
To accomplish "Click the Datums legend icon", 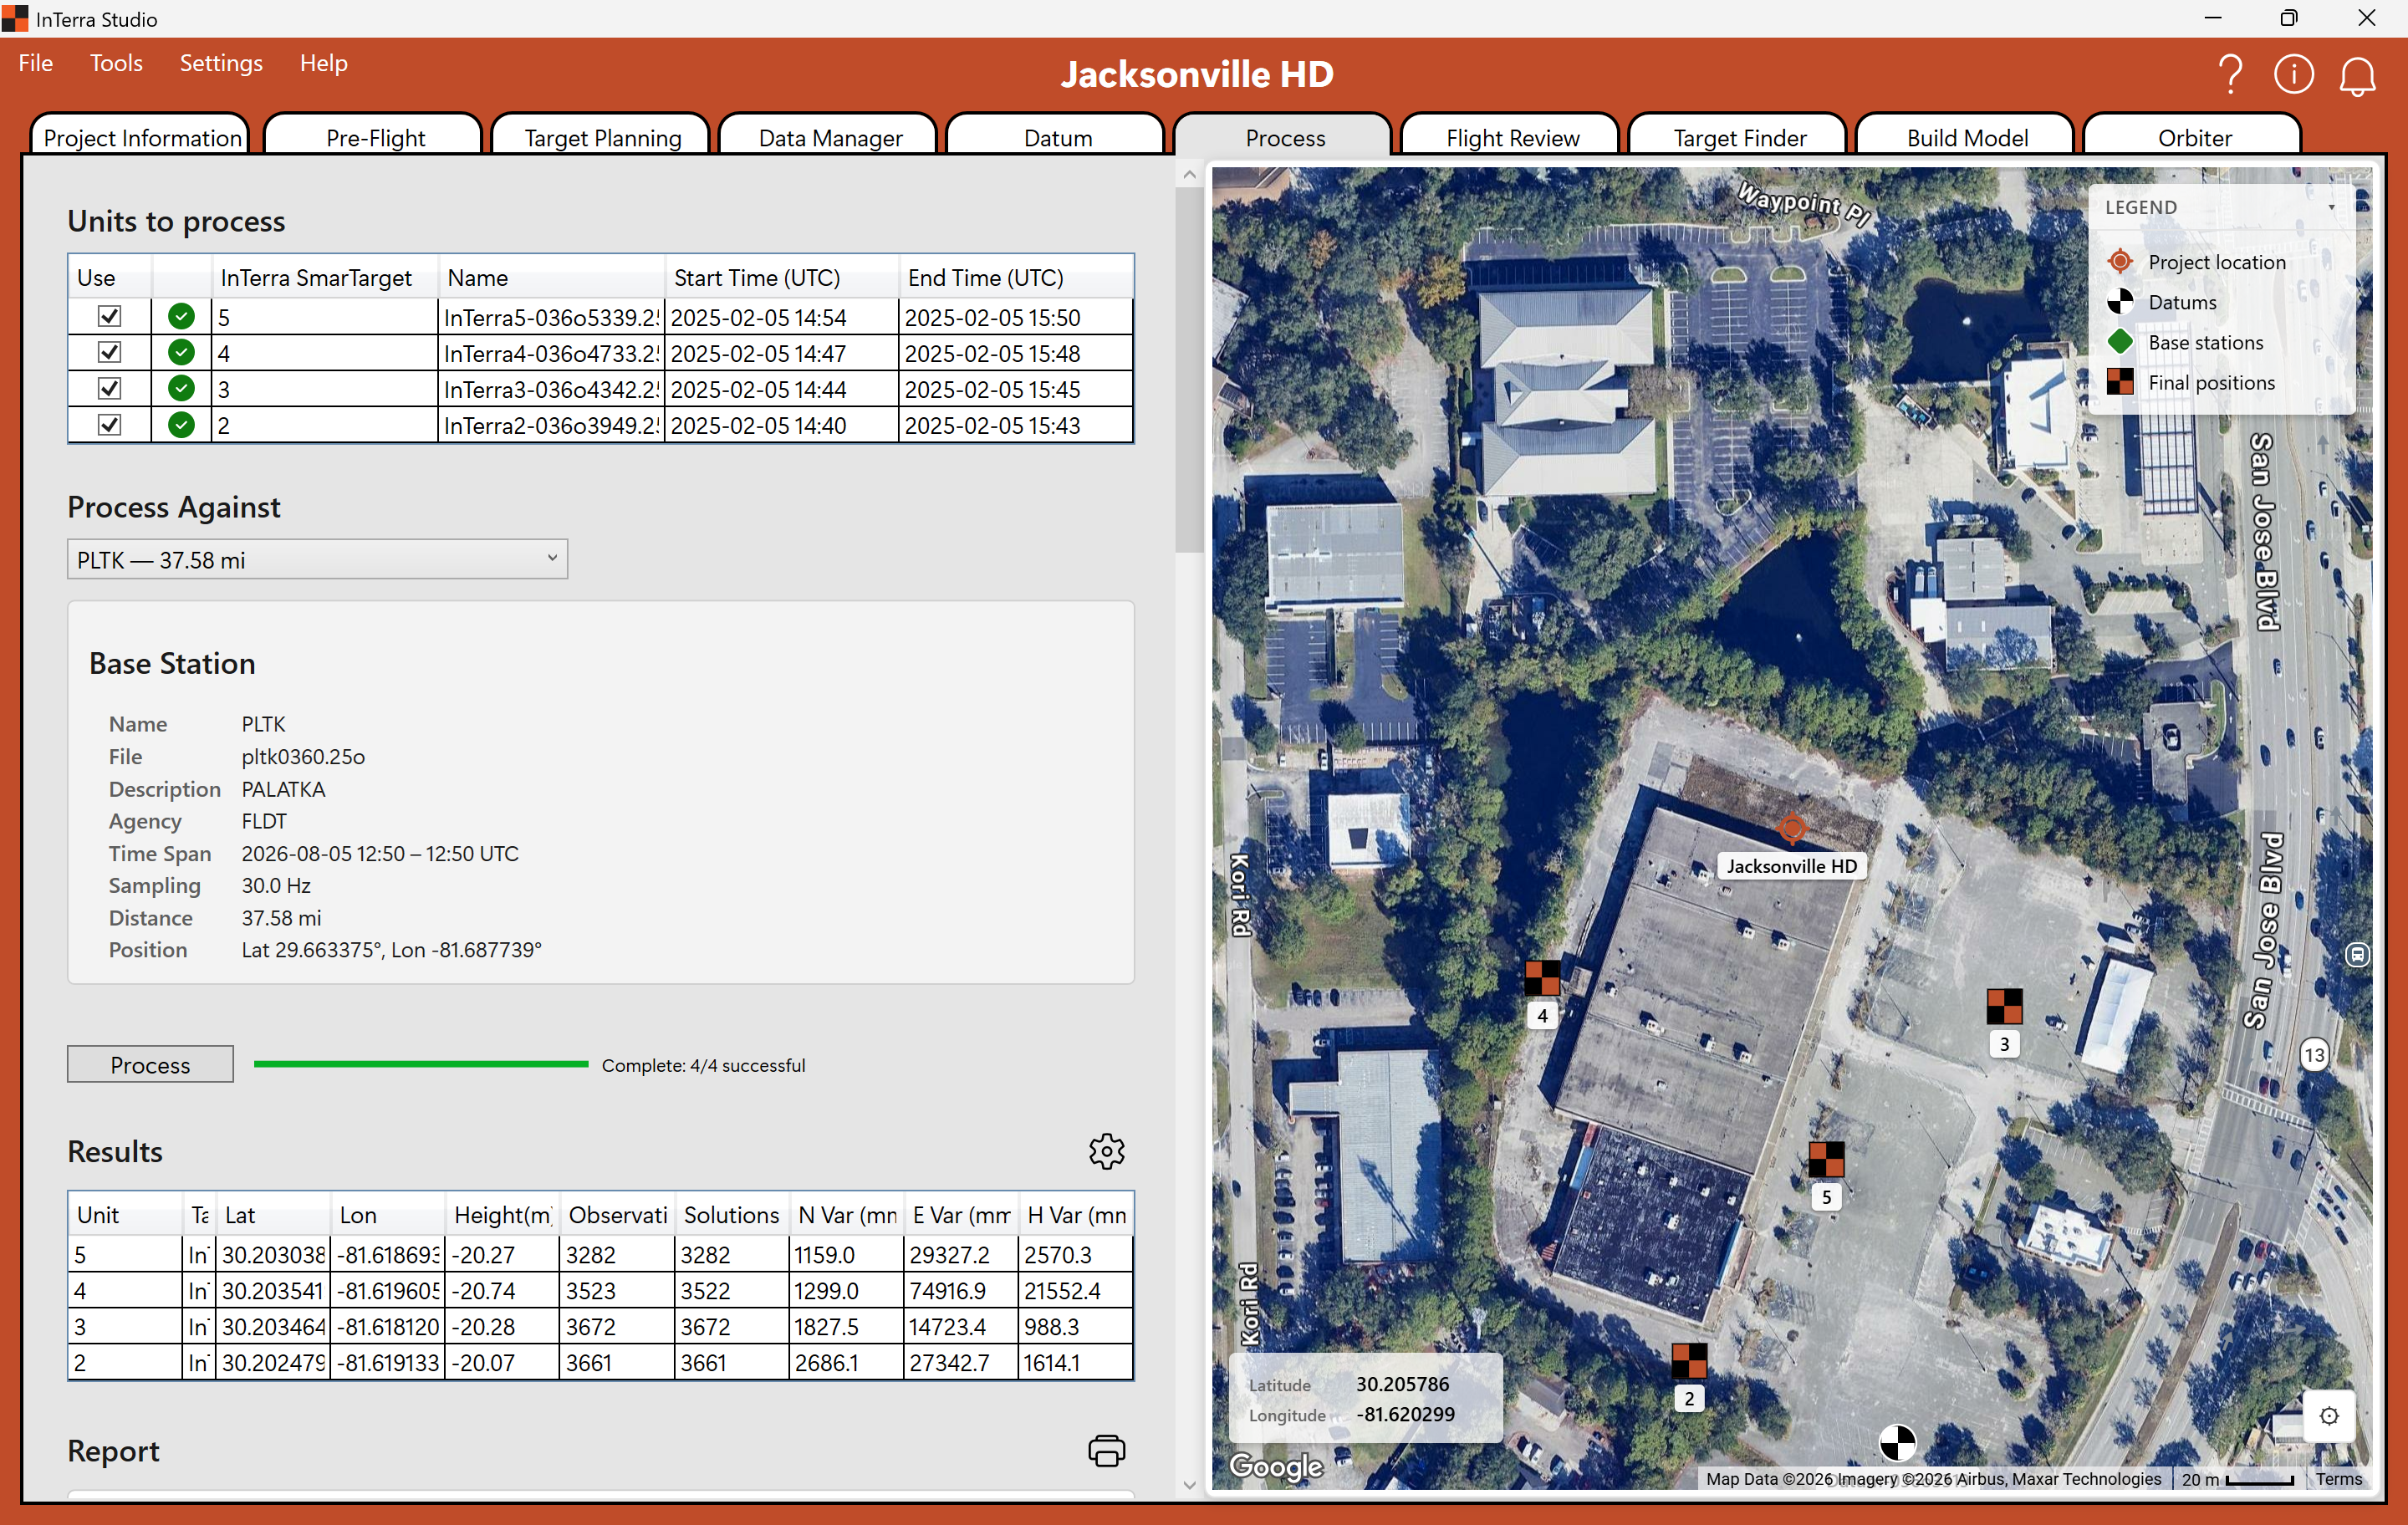I will (2120, 302).
